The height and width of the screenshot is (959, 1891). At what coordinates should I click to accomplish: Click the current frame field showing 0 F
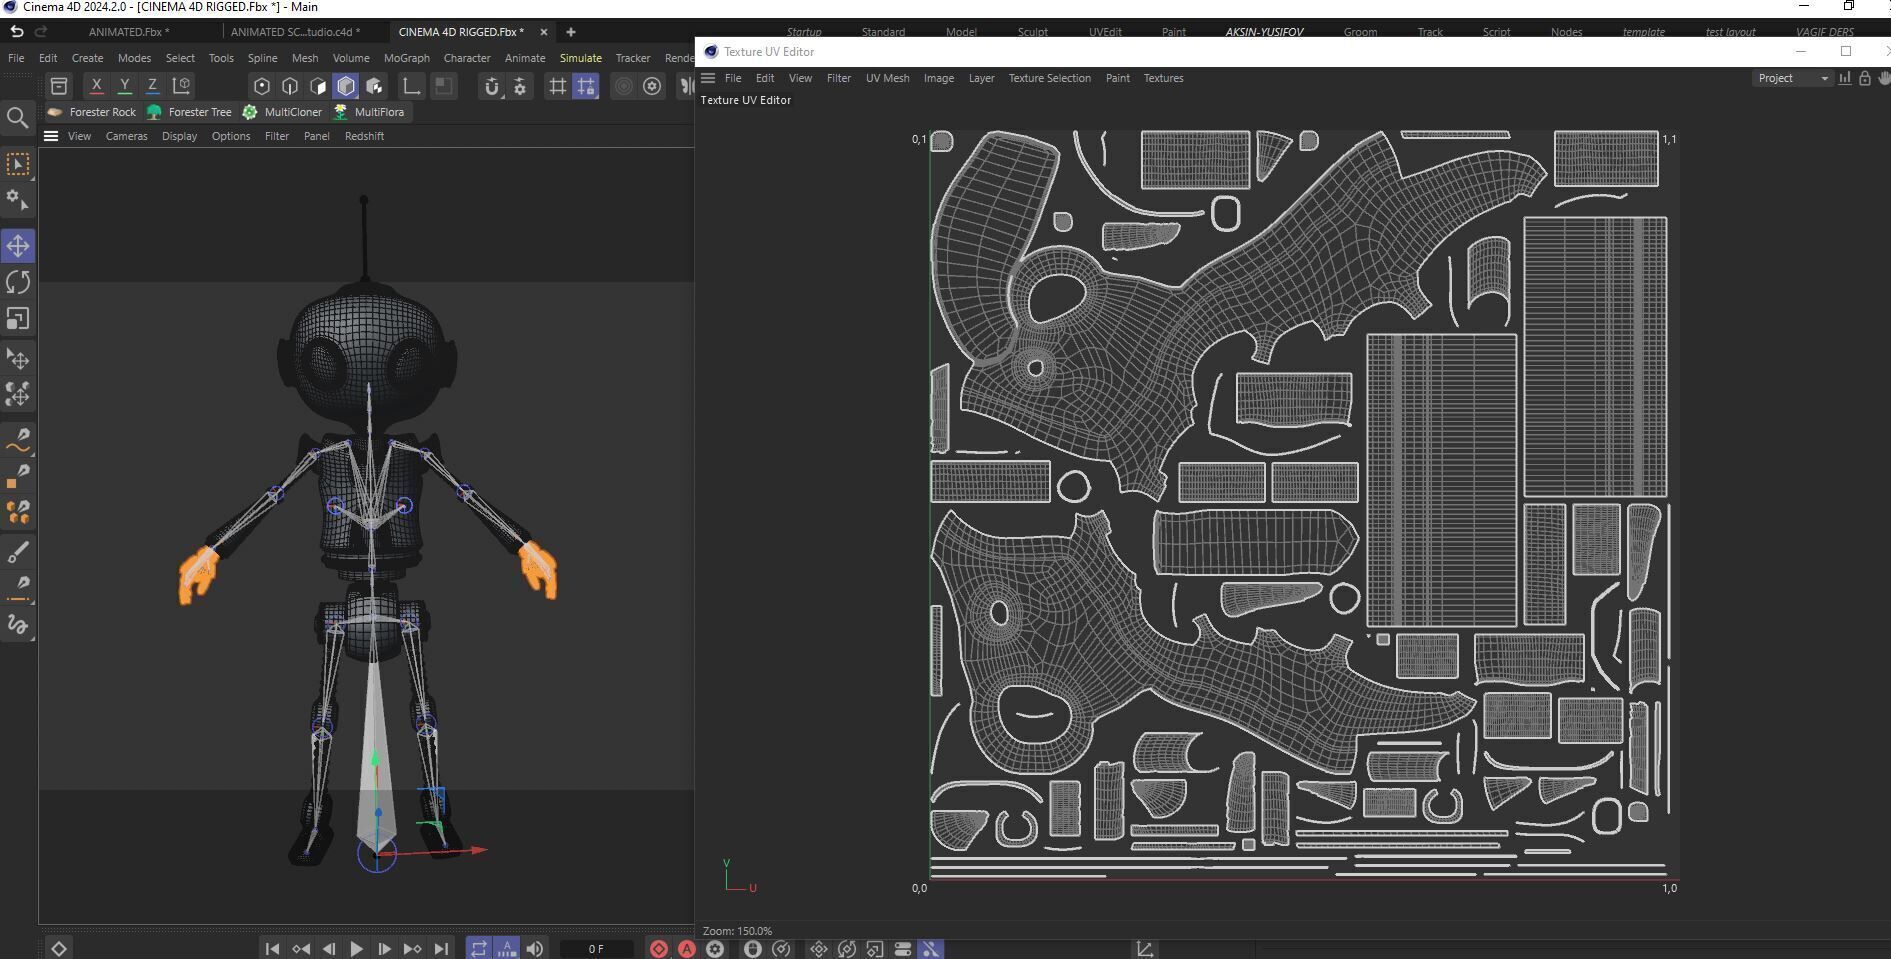[596, 949]
